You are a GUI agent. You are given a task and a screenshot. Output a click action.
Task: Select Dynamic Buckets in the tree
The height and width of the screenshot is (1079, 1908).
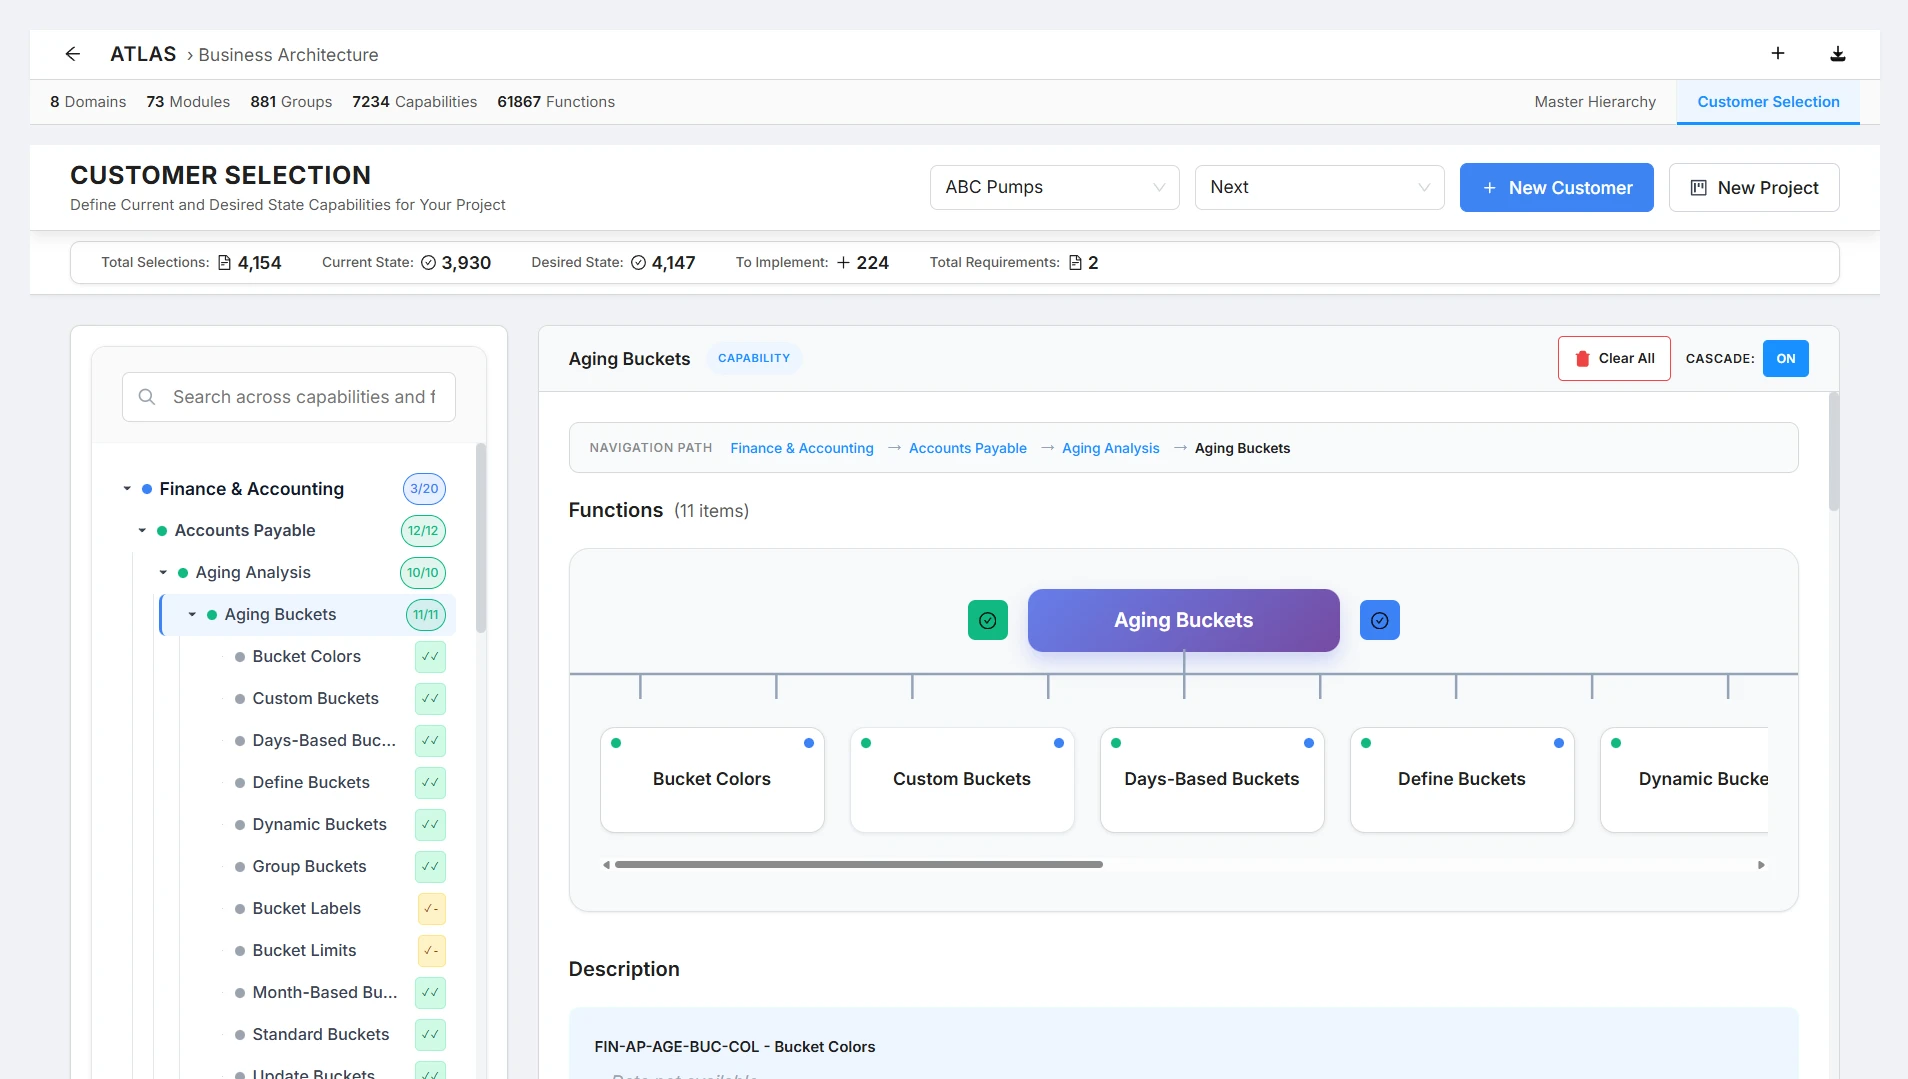tap(319, 825)
